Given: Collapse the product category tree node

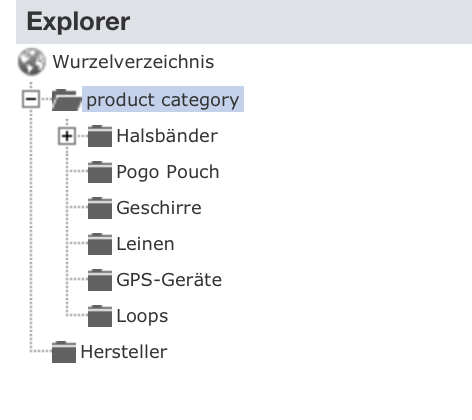Looking at the screenshot, I should [x=31, y=99].
